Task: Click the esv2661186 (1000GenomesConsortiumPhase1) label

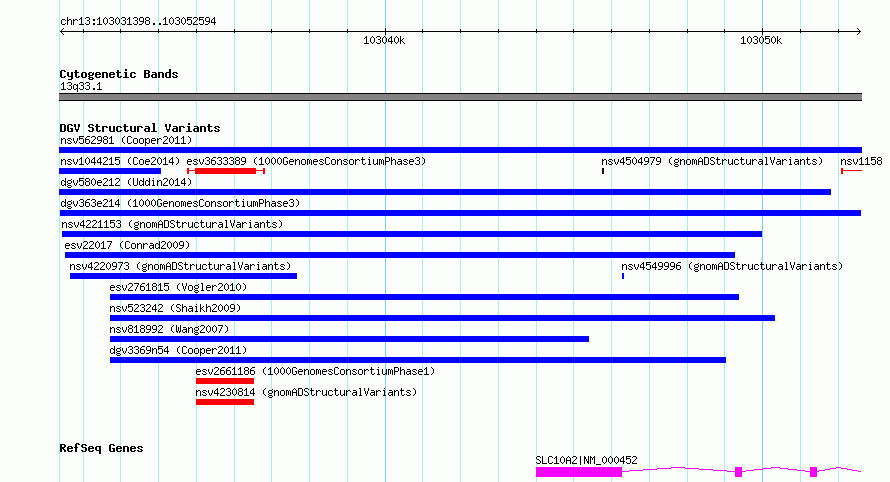Action: click(x=315, y=371)
